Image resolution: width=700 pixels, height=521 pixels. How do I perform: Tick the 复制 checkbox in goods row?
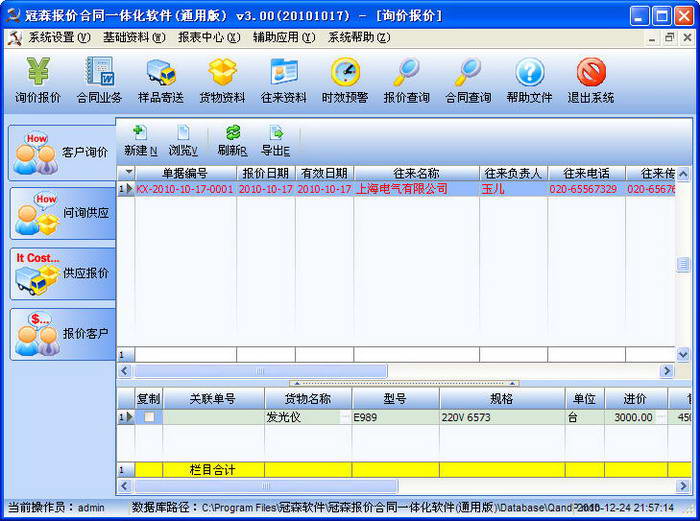(149, 417)
